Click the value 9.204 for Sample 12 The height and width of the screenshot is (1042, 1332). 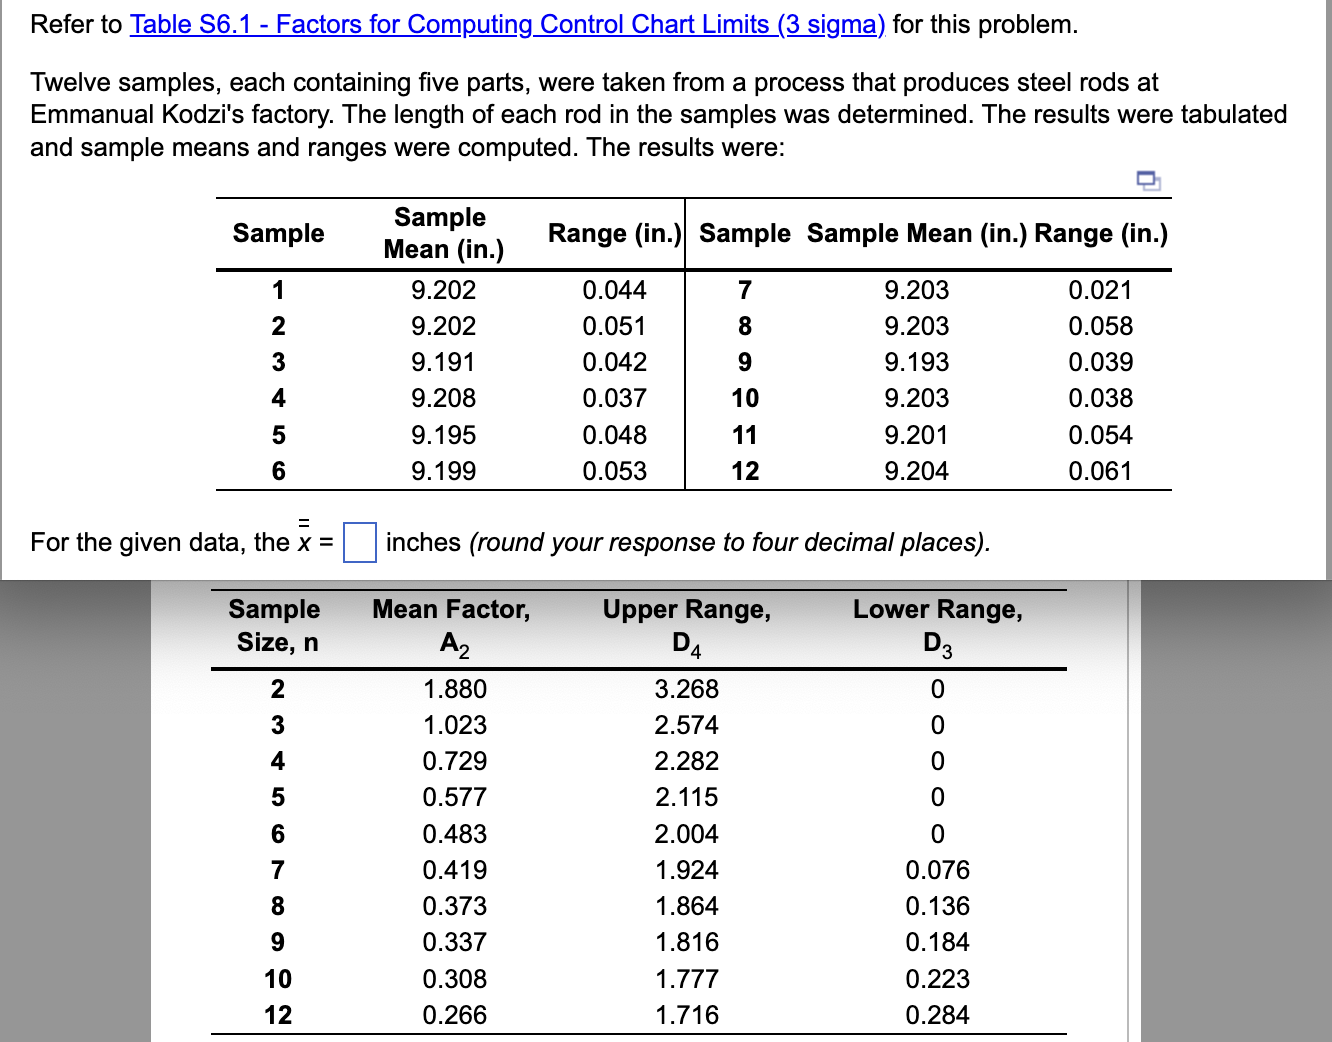(x=916, y=470)
